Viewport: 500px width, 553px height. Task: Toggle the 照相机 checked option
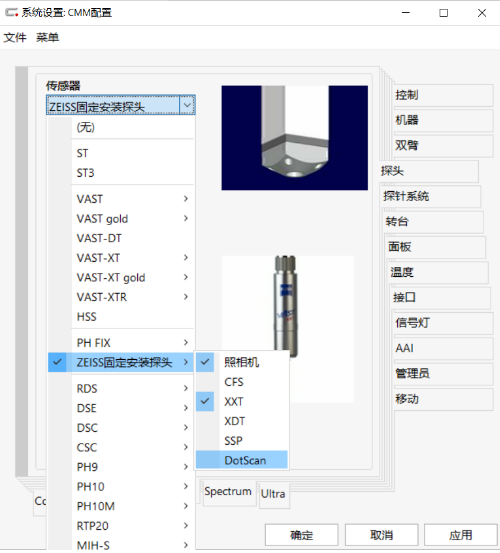coord(242,362)
